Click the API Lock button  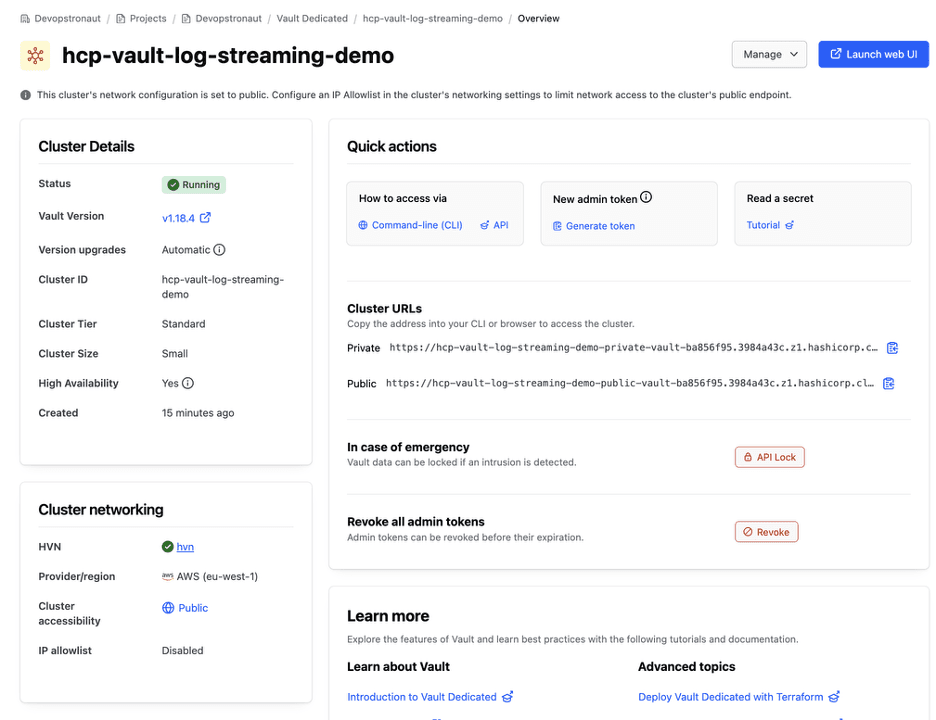(x=769, y=457)
